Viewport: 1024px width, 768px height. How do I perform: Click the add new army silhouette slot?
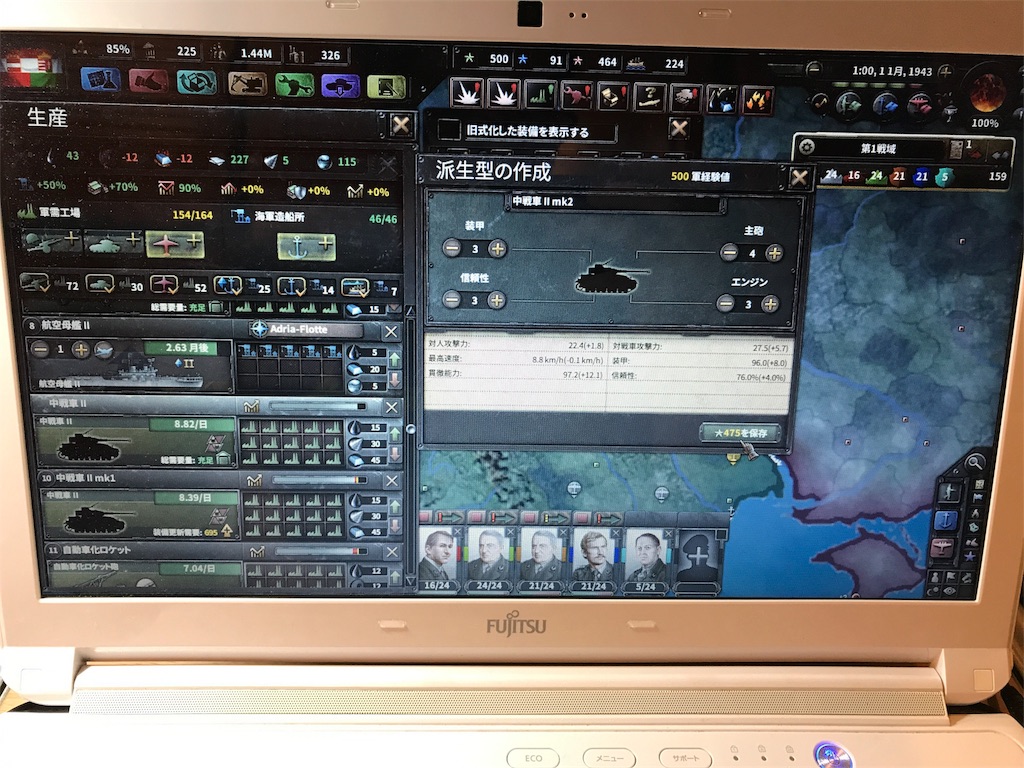[x=698, y=556]
